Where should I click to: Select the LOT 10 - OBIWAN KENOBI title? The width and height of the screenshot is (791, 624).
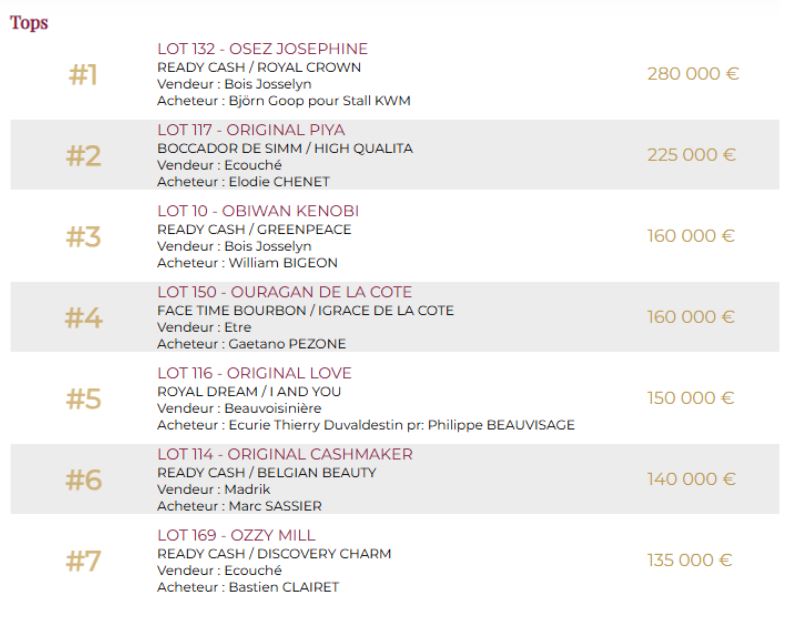click(258, 211)
